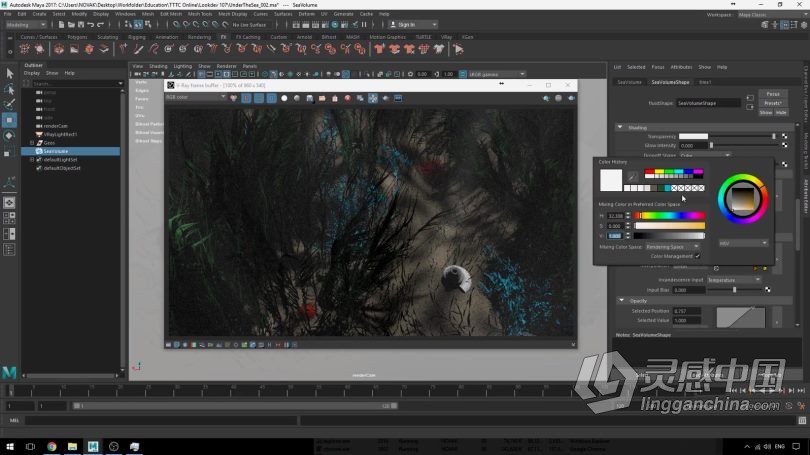
Task: Click the Save Scene icon
Action: coord(81,24)
